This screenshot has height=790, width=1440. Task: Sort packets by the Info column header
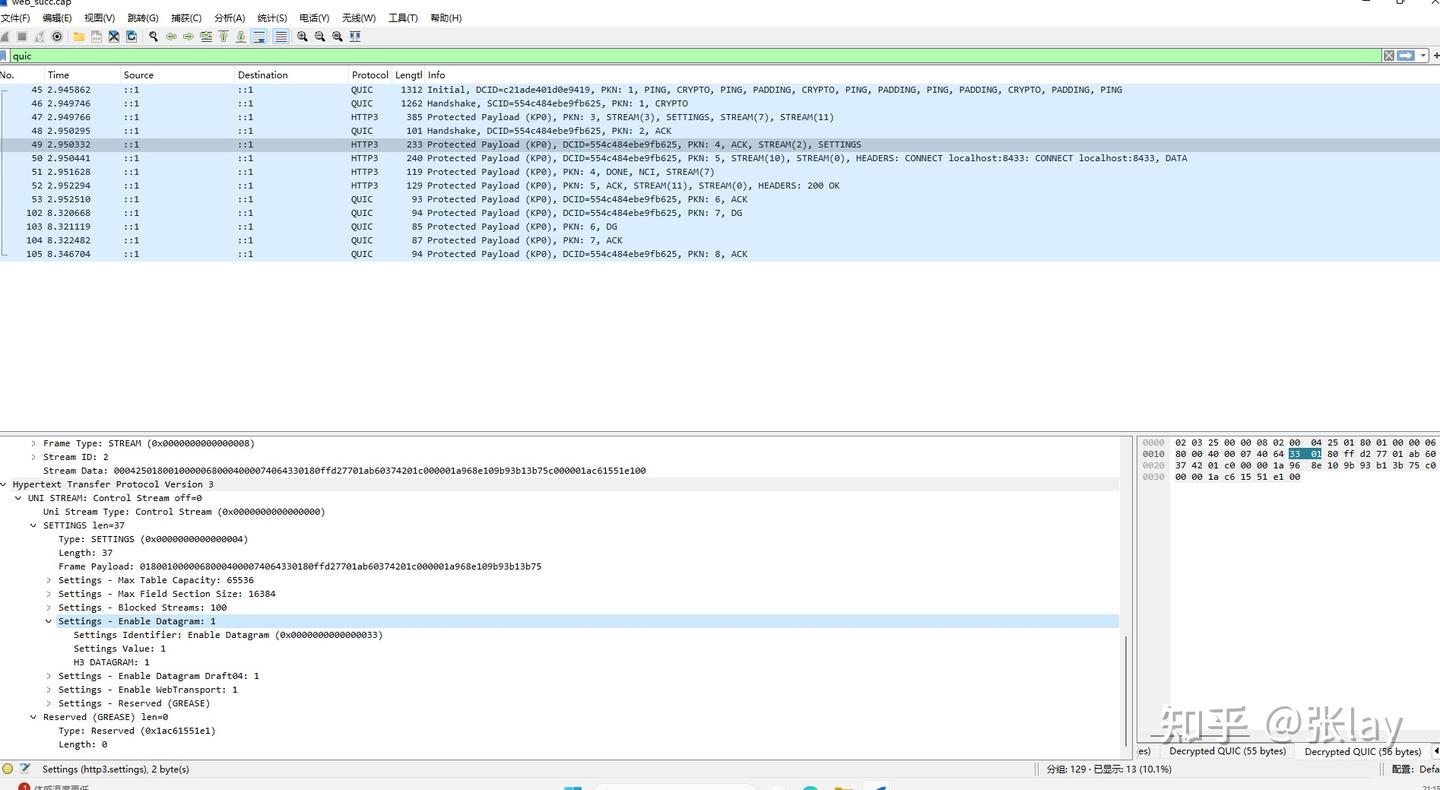click(x=930, y=75)
